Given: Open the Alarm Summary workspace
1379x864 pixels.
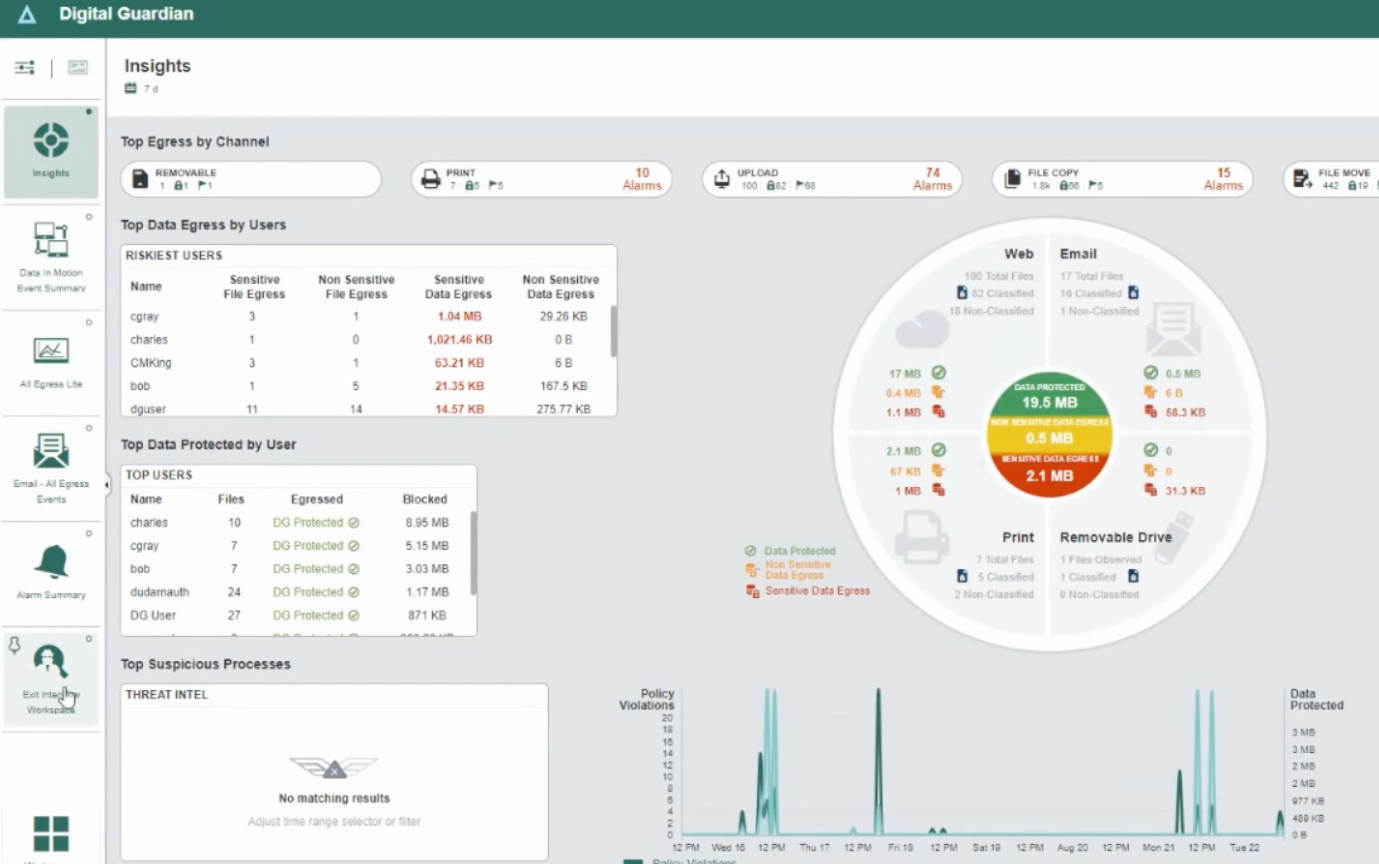Looking at the screenshot, I should (x=51, y=573).
